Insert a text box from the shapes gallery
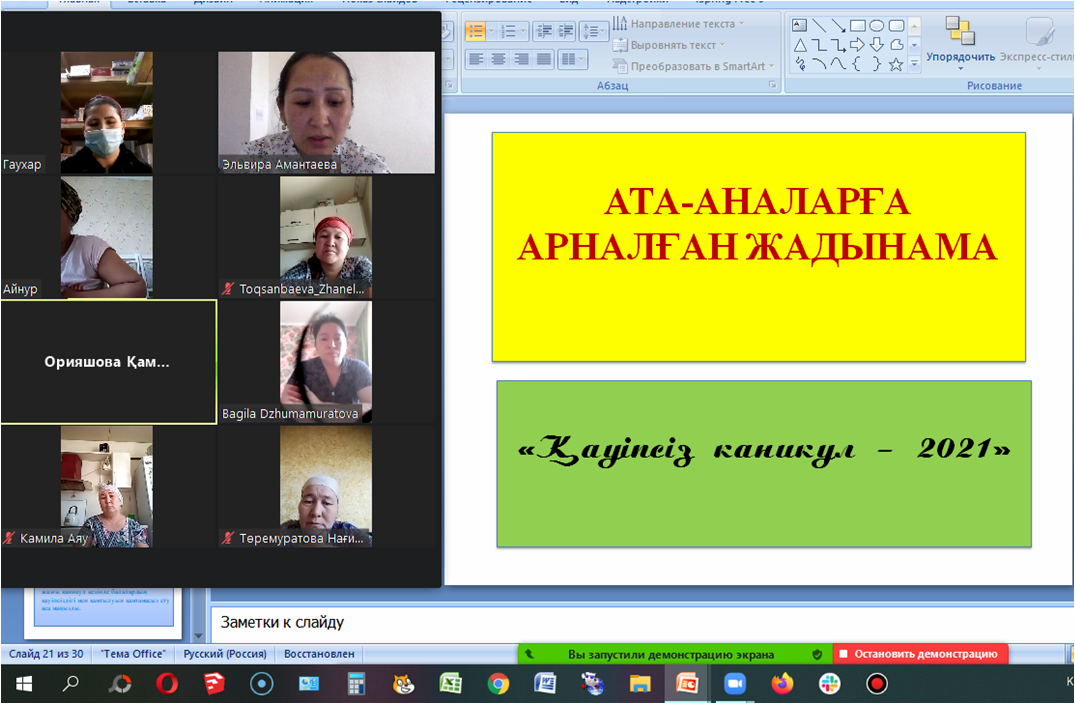This screenshot has height=704, width=1075. (x=800, y=26)
